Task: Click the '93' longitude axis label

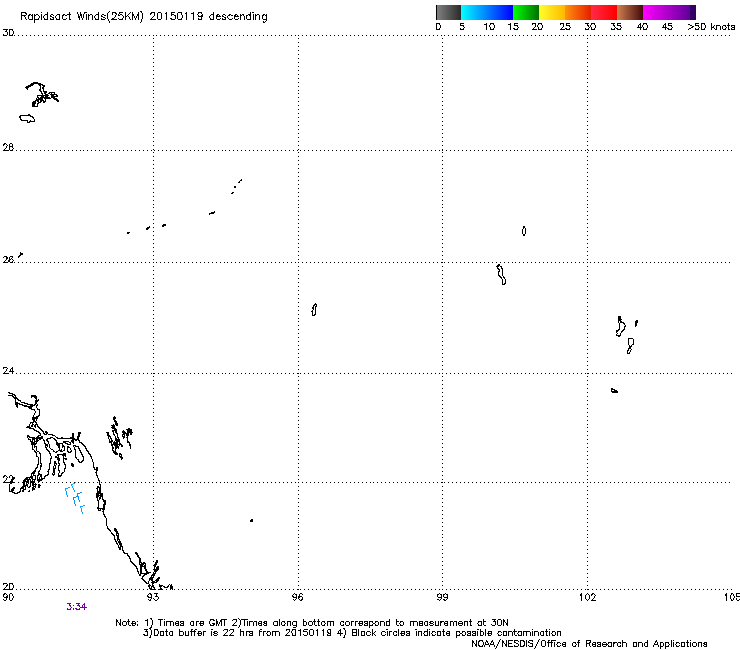Action: 153,597
